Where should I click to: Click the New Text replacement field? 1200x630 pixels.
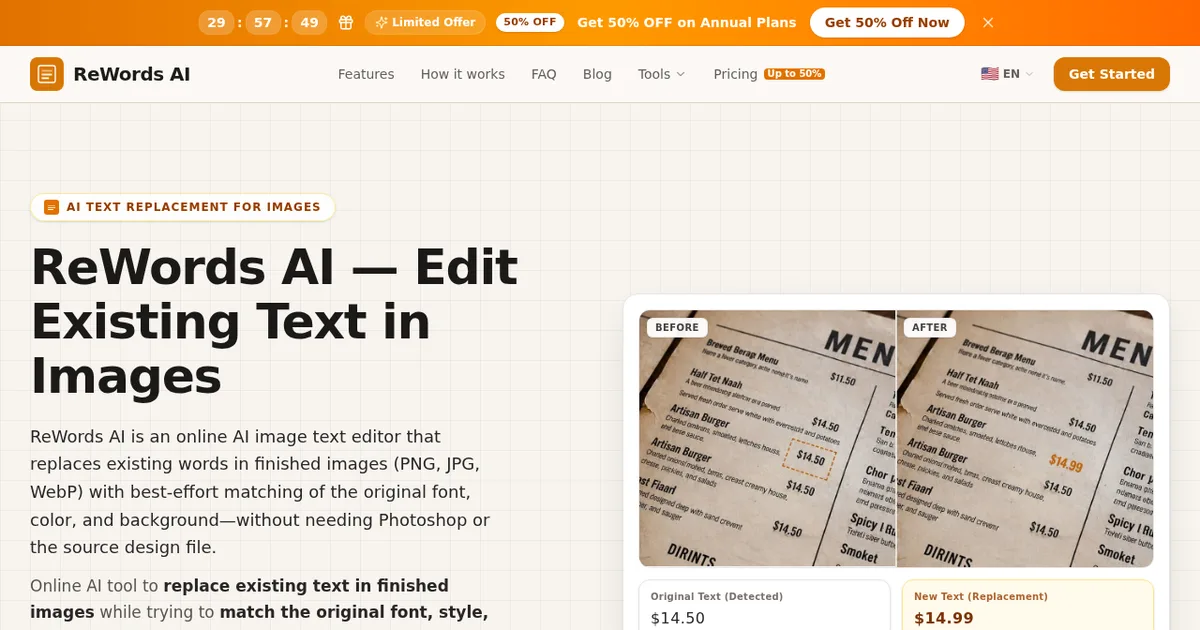pos(1027,606)
